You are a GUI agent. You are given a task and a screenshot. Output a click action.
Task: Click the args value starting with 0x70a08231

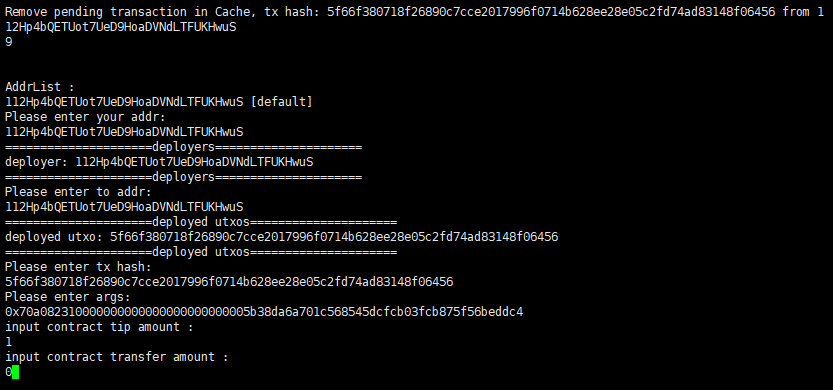pyautogui.click(x=264, y=312)
